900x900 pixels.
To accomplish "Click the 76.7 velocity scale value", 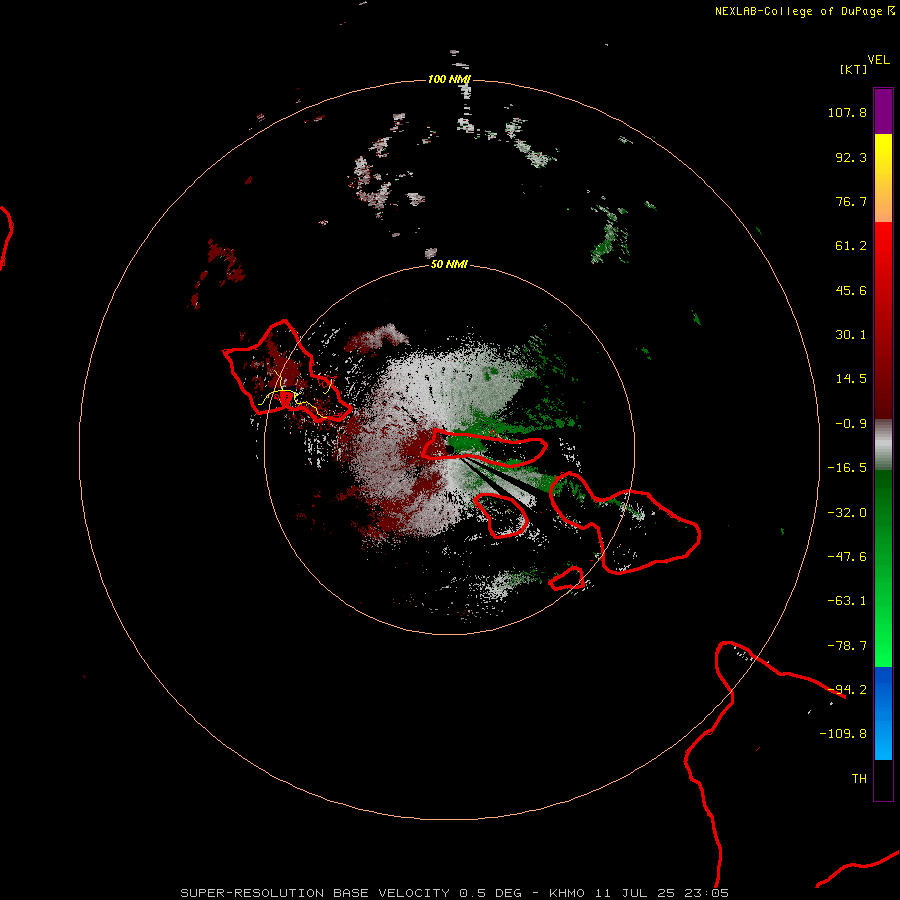I will pos(851,201).
